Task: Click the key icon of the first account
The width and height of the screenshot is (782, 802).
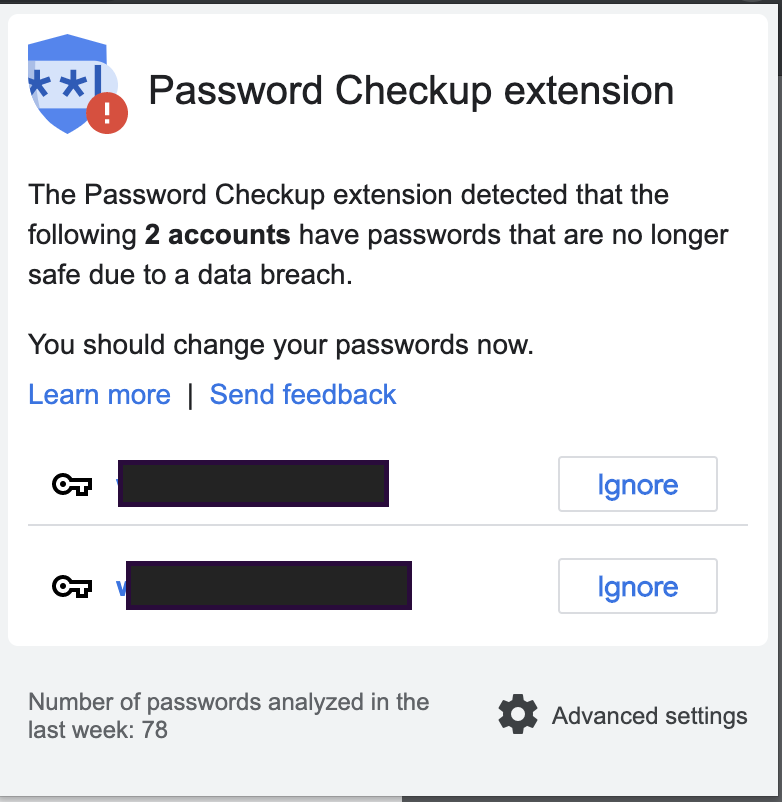Action: coord(71,486)
